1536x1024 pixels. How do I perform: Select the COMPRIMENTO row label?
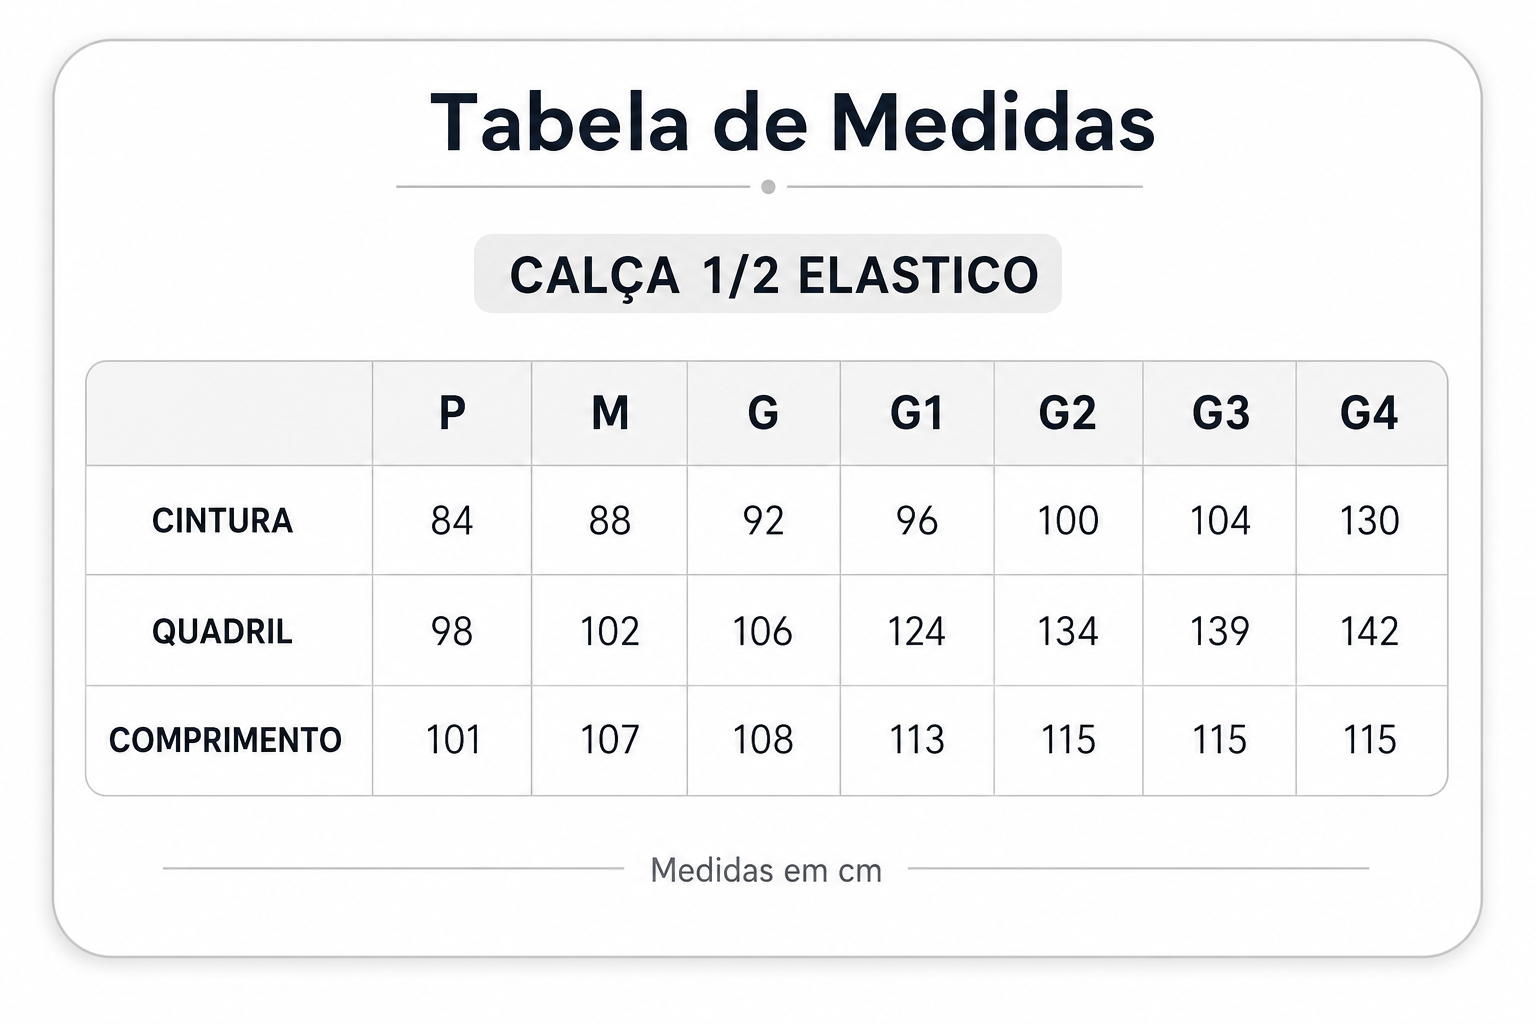225,740
